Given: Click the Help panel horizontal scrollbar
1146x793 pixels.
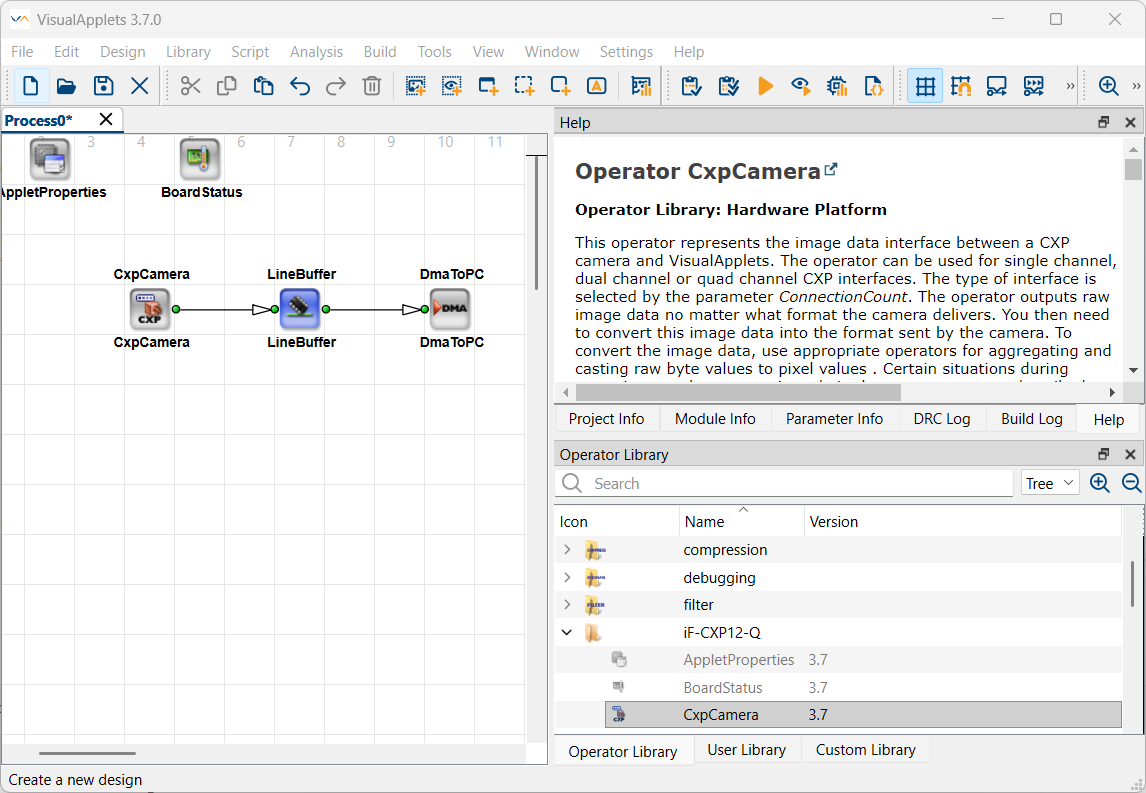Looking at the screenshot, I should [x=738, y=392].
